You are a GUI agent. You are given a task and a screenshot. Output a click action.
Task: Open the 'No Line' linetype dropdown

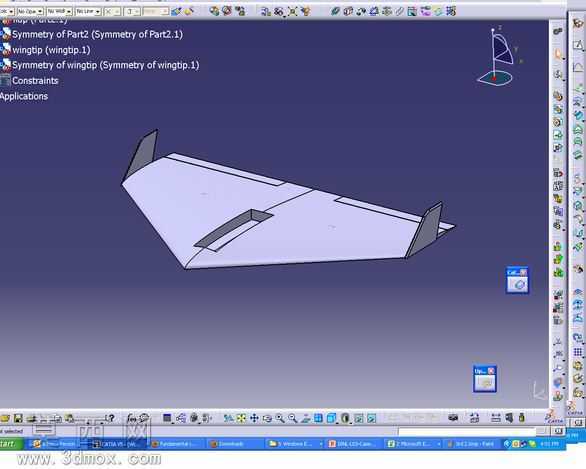98,12
